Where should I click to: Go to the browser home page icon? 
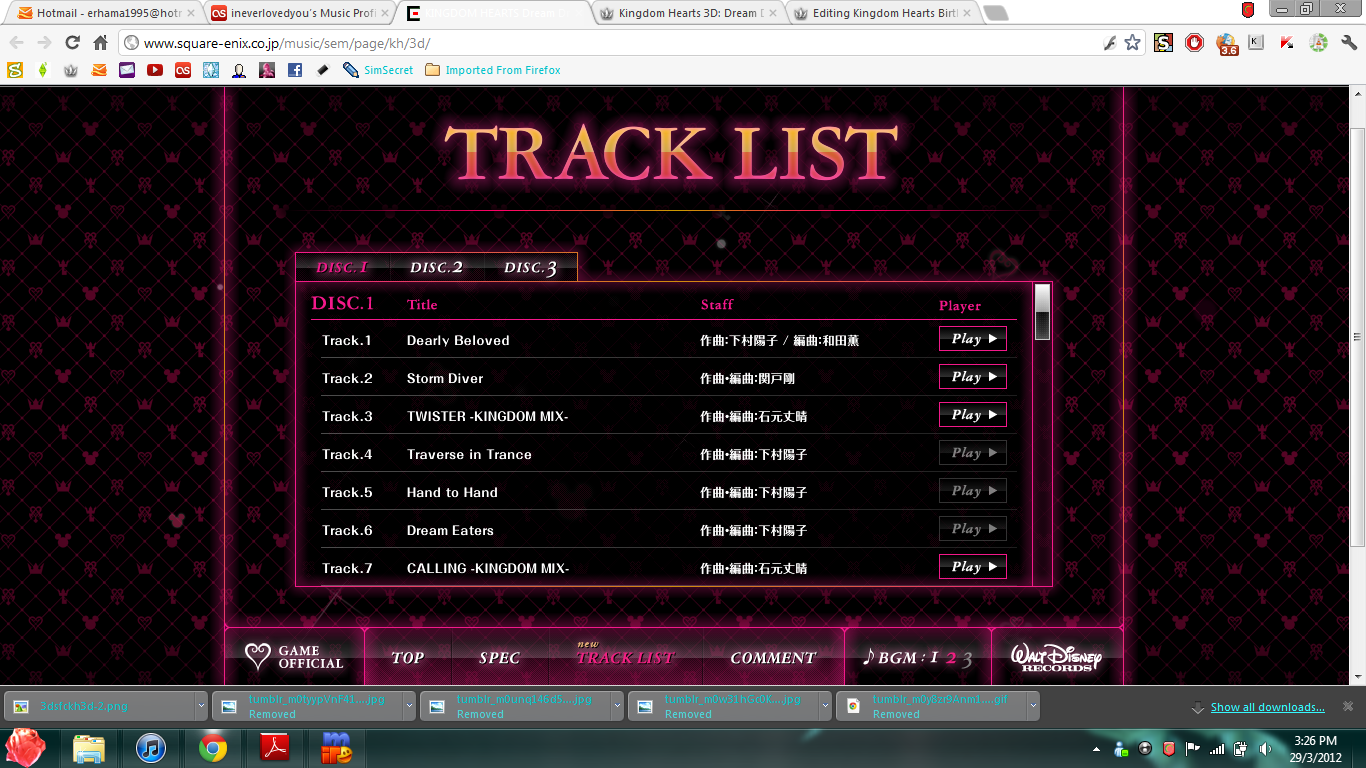pyautogui.click(x=100, y=43)
